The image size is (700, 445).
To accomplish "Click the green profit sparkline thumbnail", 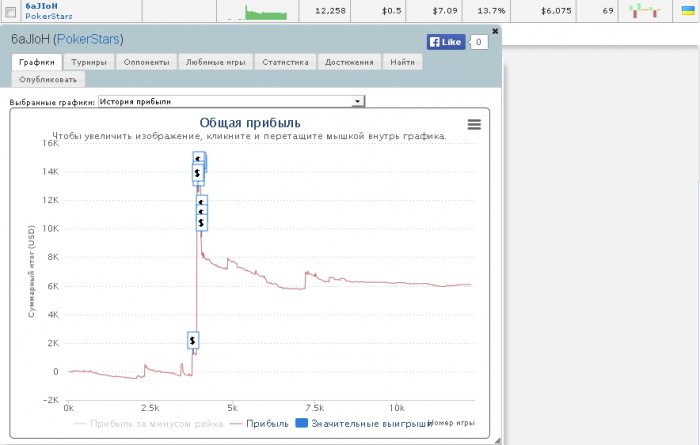I will pyautogui.click(x=266, y=12).
